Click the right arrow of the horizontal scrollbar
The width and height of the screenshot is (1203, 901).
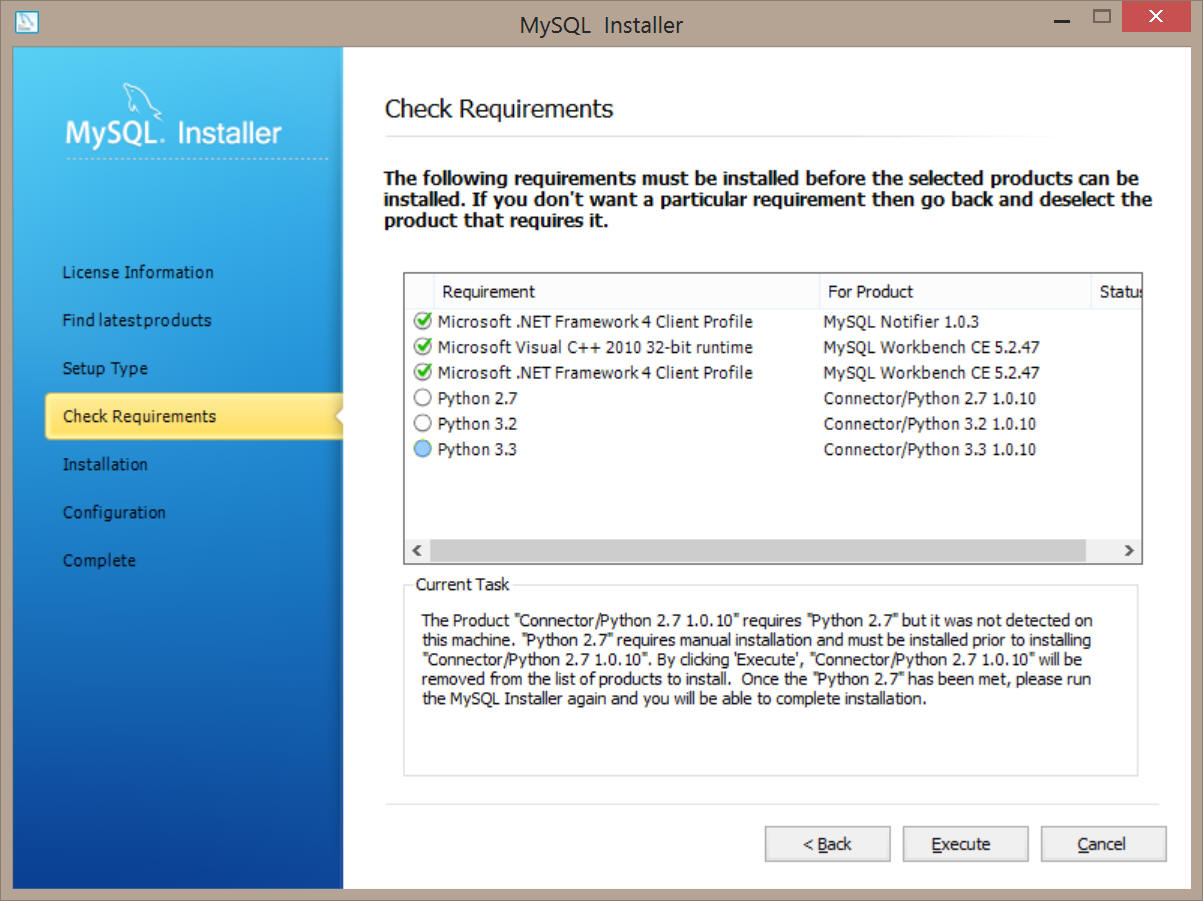(1128, 551)
